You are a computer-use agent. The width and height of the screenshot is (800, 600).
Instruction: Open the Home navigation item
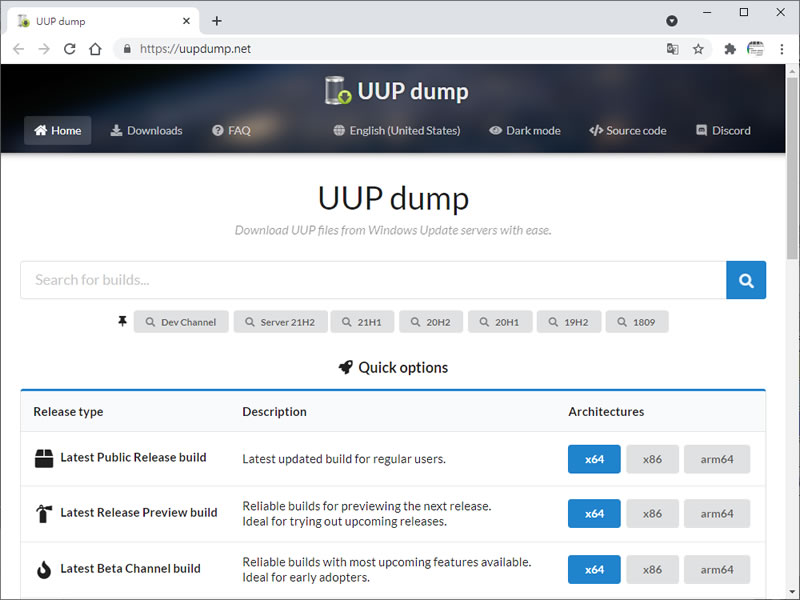tap(58, 131)
